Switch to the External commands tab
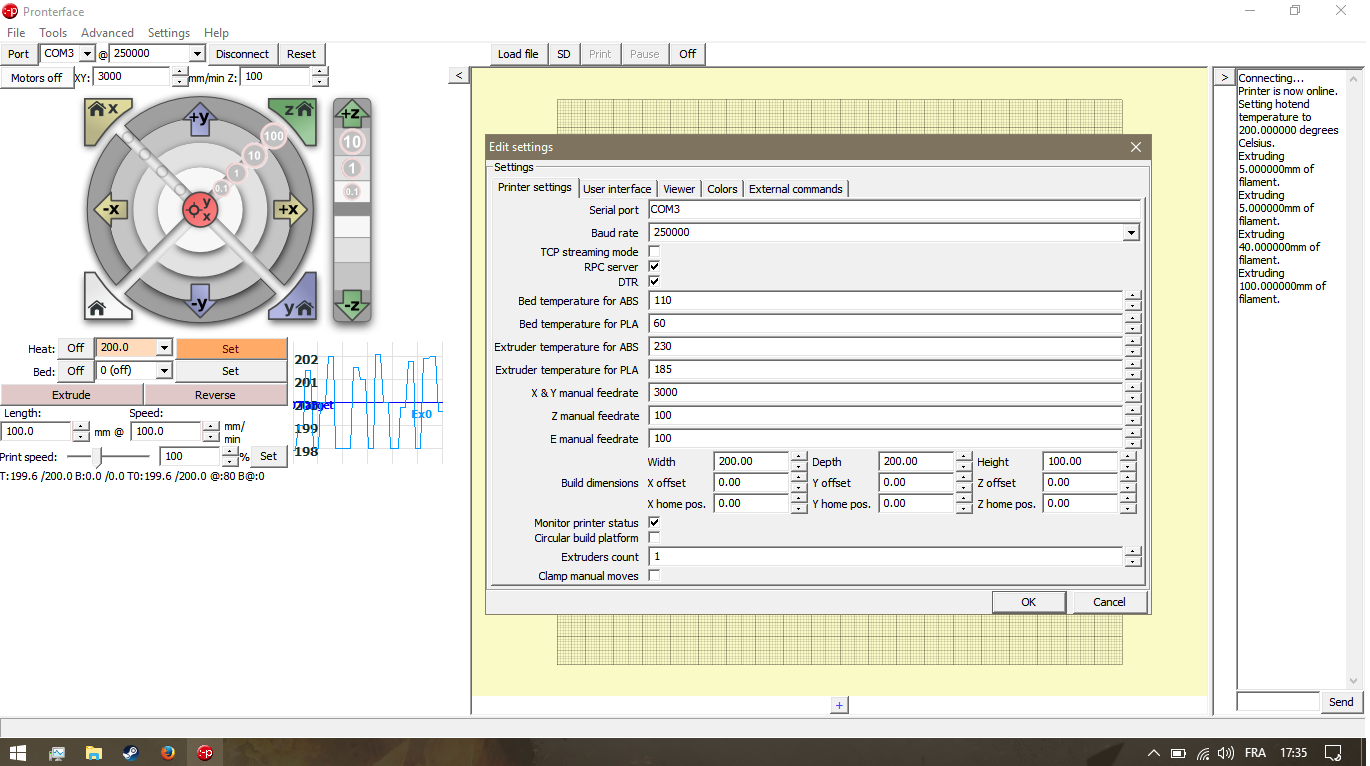This screenshot has height=766, width=1370. 796,189
